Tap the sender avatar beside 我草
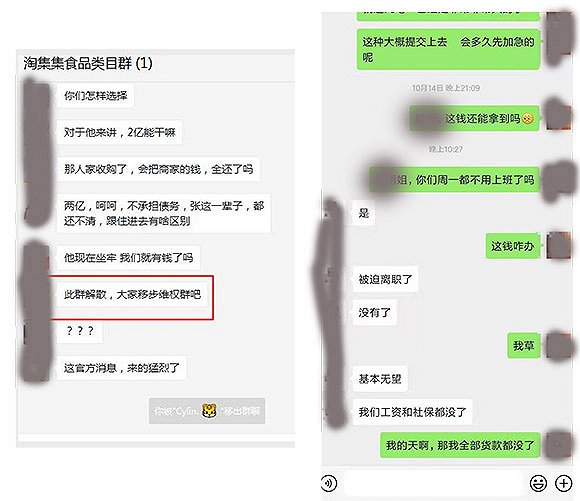 (x=559, y=346)
